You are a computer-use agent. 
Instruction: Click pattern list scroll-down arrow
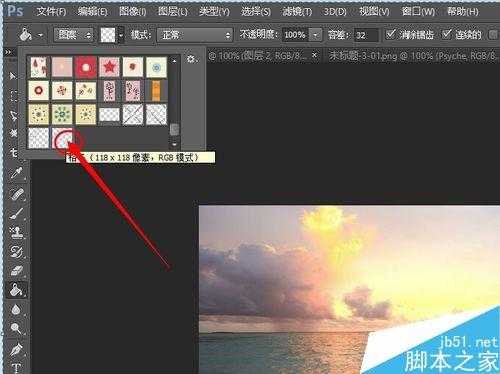tap(174, 145)
